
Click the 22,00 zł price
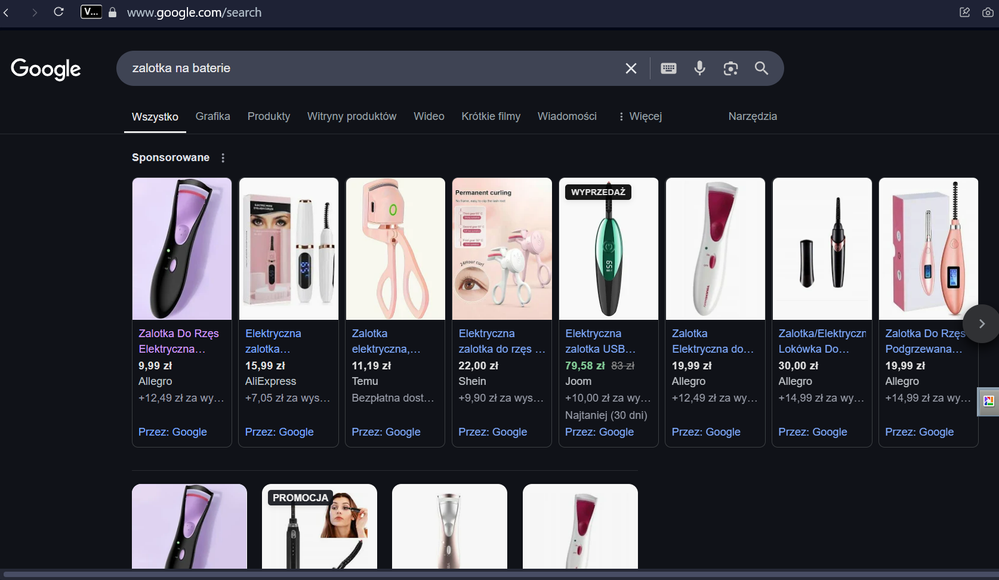tap(478, 366)
